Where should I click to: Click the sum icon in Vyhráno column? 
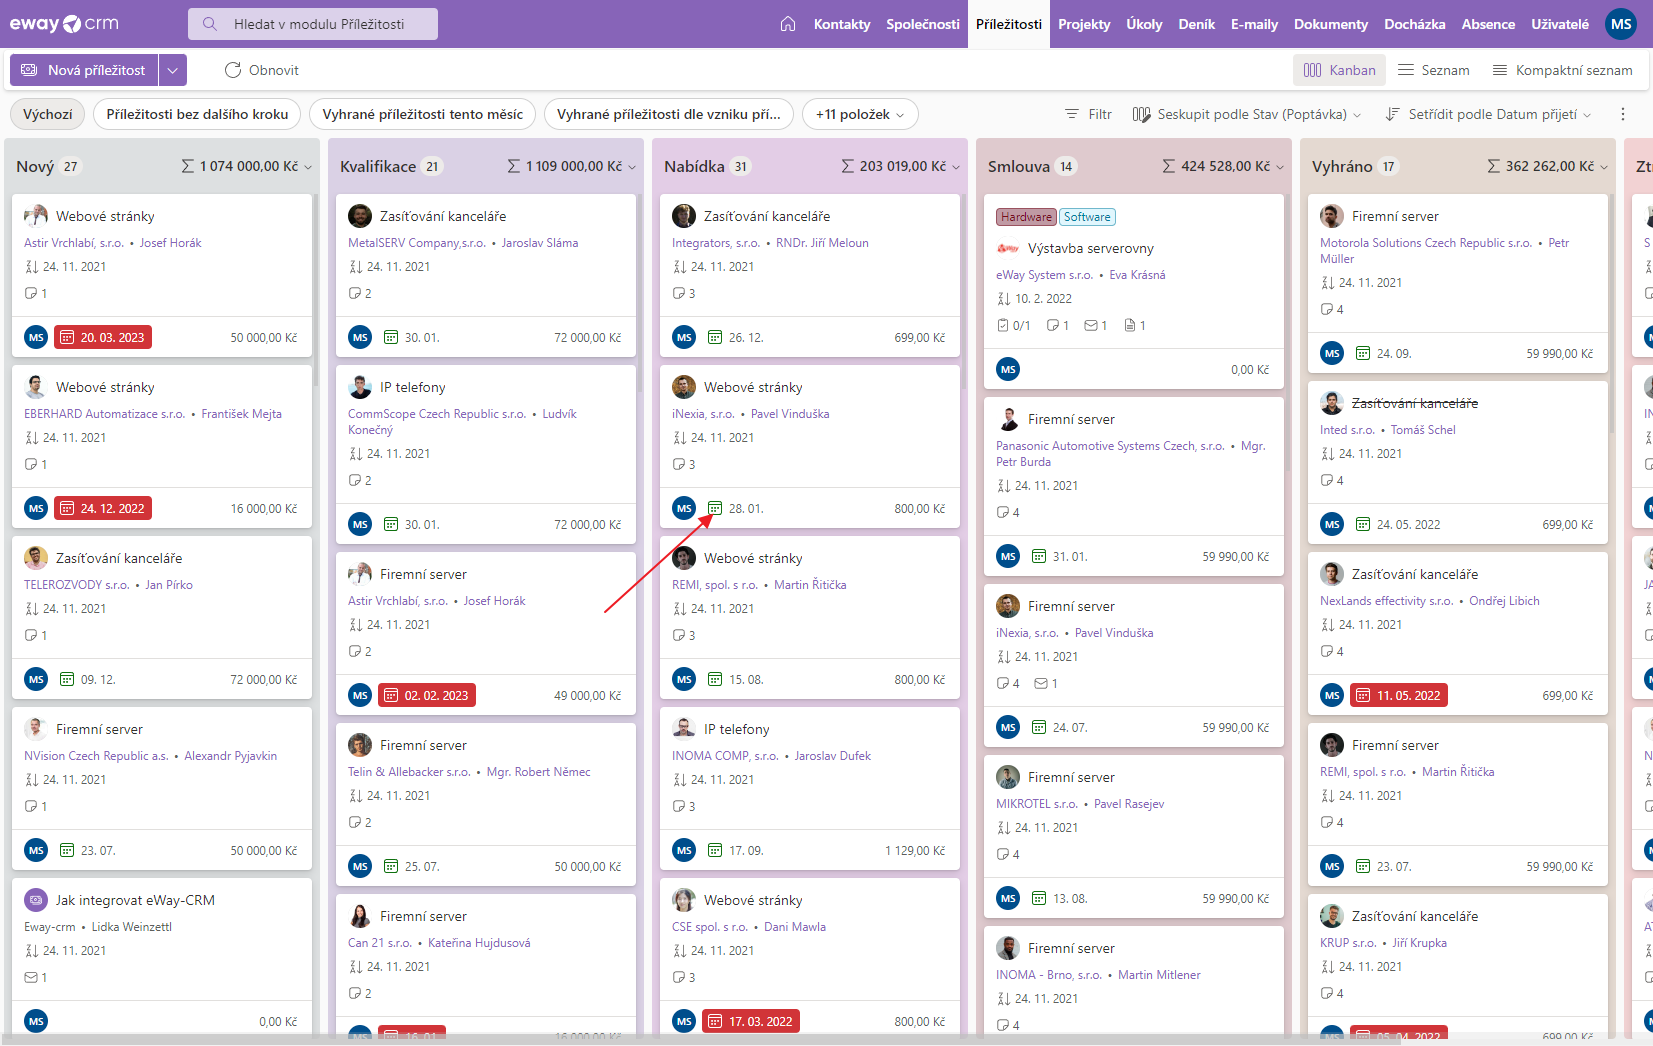click(x=1494, y=166)
